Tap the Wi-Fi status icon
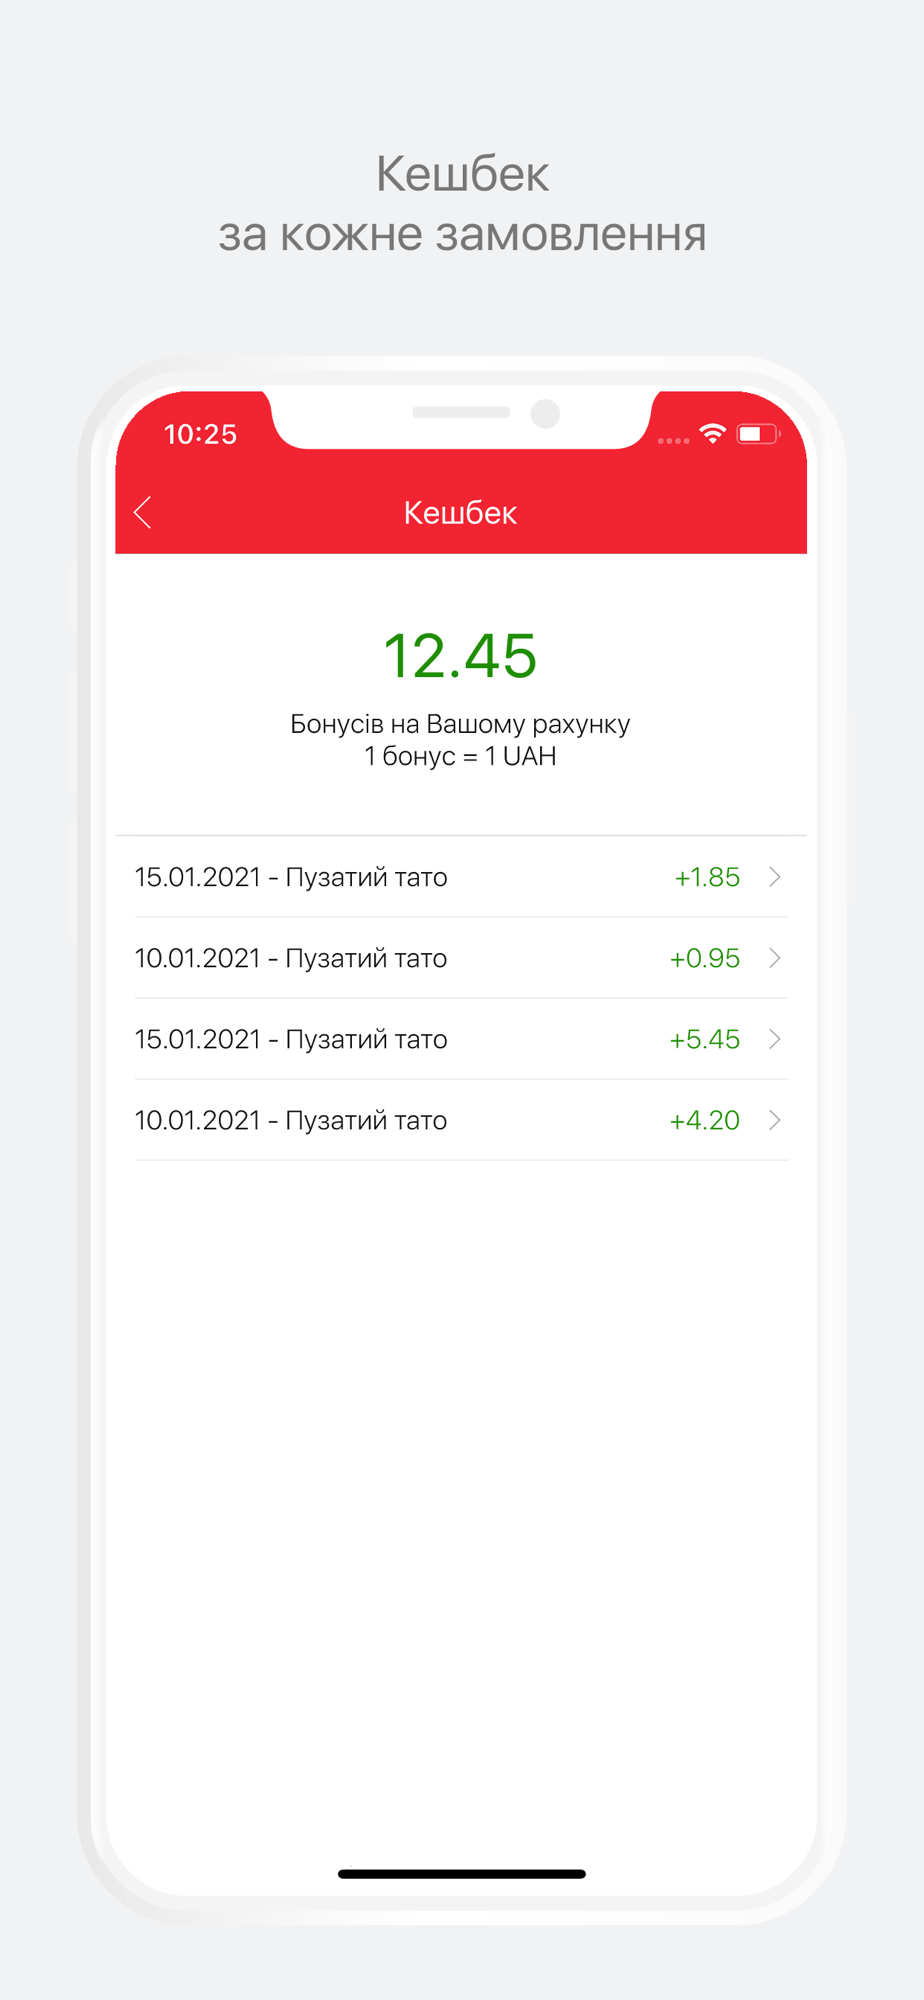Screen dimensions: 924x2000 click(x=712, y=433)
